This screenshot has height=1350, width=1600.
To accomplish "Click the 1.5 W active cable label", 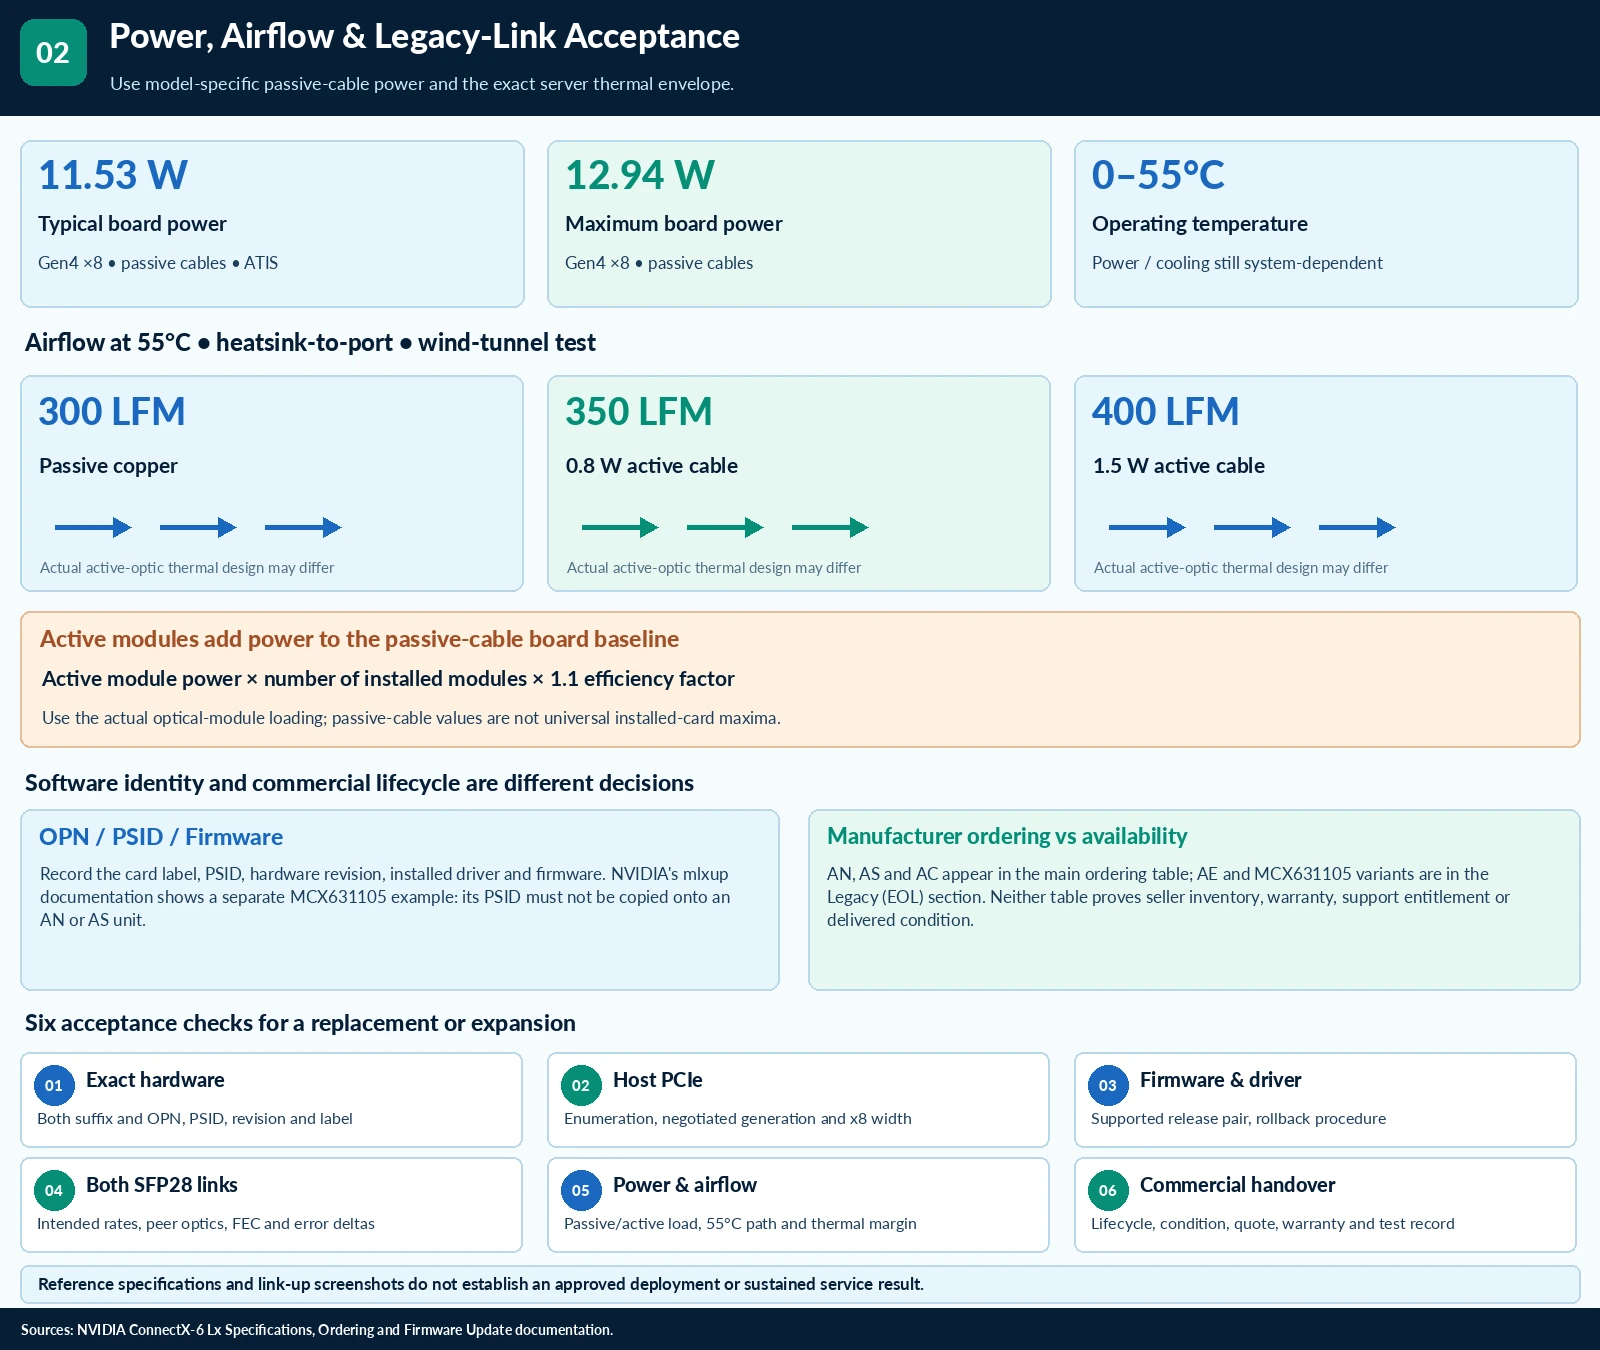I will click(x=1179, y=466).
